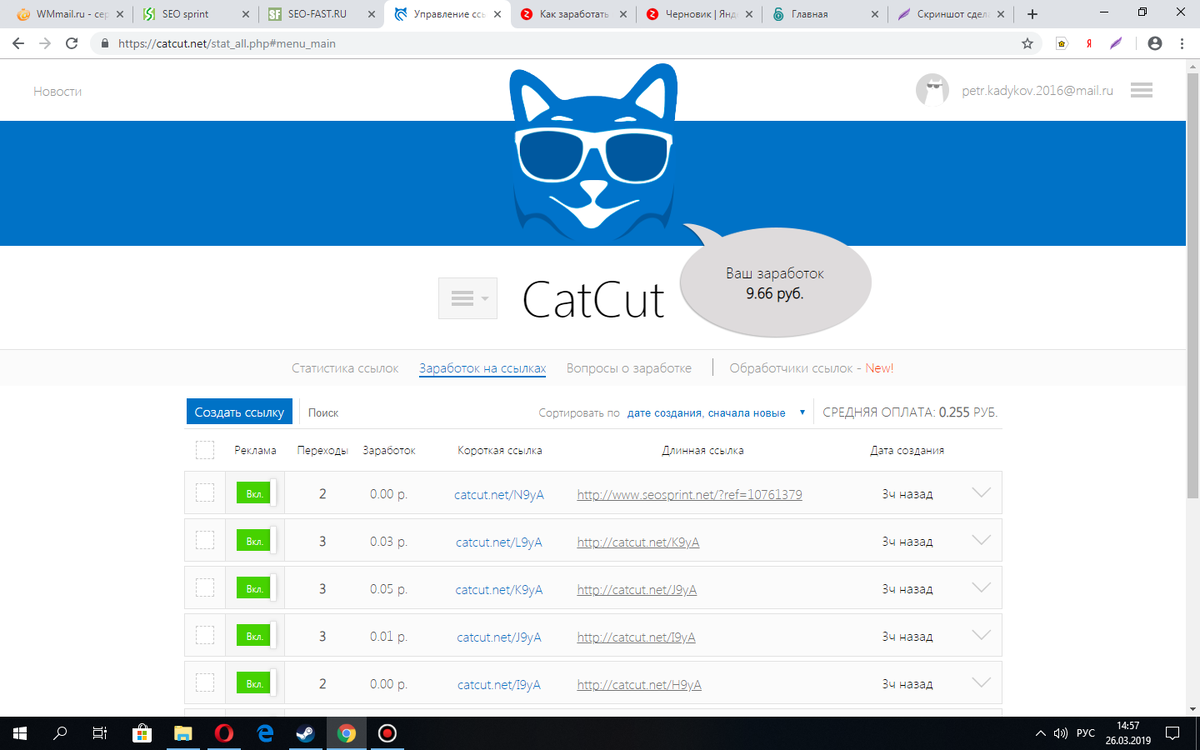Open the Новости link
Image resolution: width=1200 pixels, height=750 pixels.
coord(57,91)
